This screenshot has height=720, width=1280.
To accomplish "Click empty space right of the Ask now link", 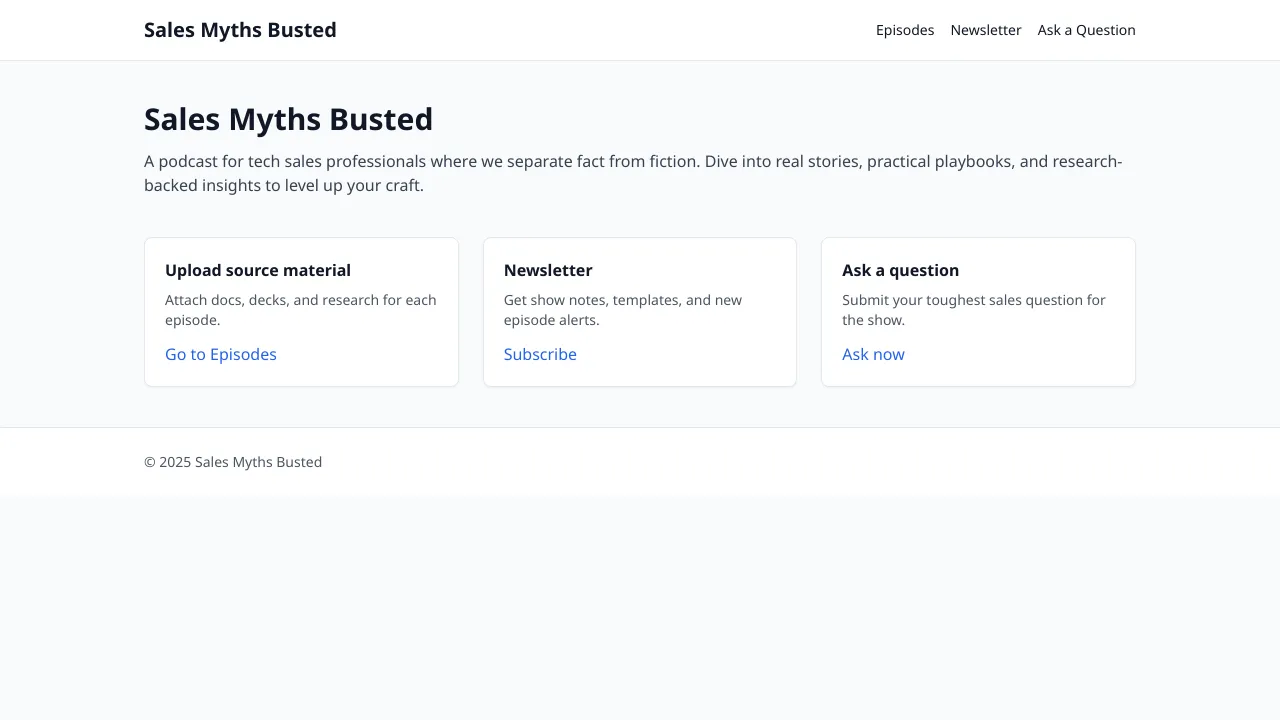I will point(1020,354).
